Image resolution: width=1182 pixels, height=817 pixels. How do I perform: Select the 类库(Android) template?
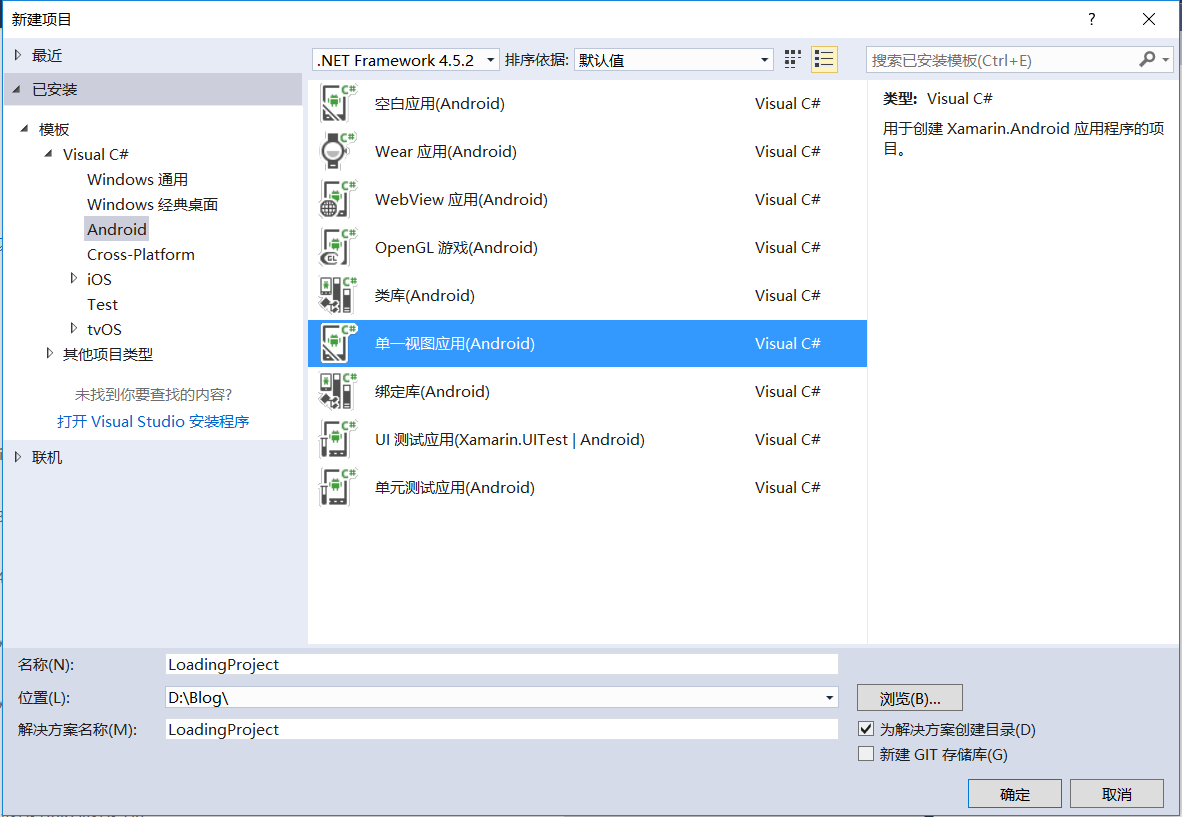[x=587, y=295]
